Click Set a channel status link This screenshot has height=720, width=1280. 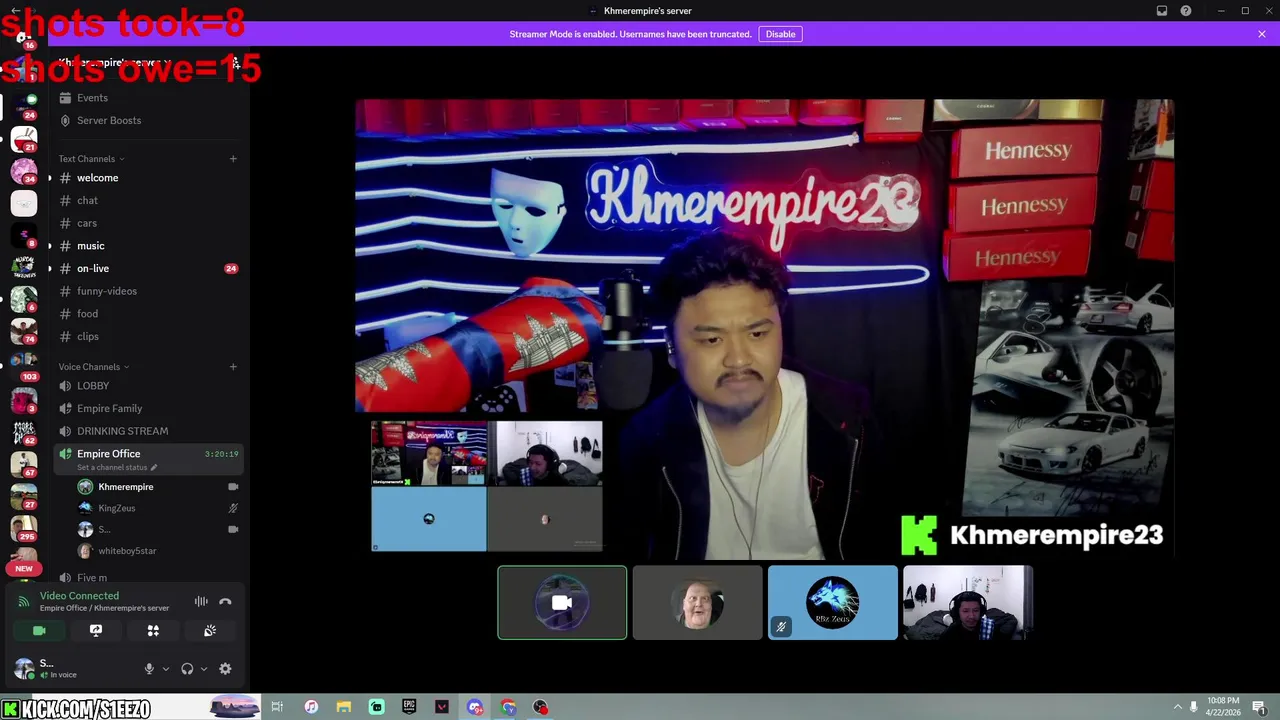(112, 468)
